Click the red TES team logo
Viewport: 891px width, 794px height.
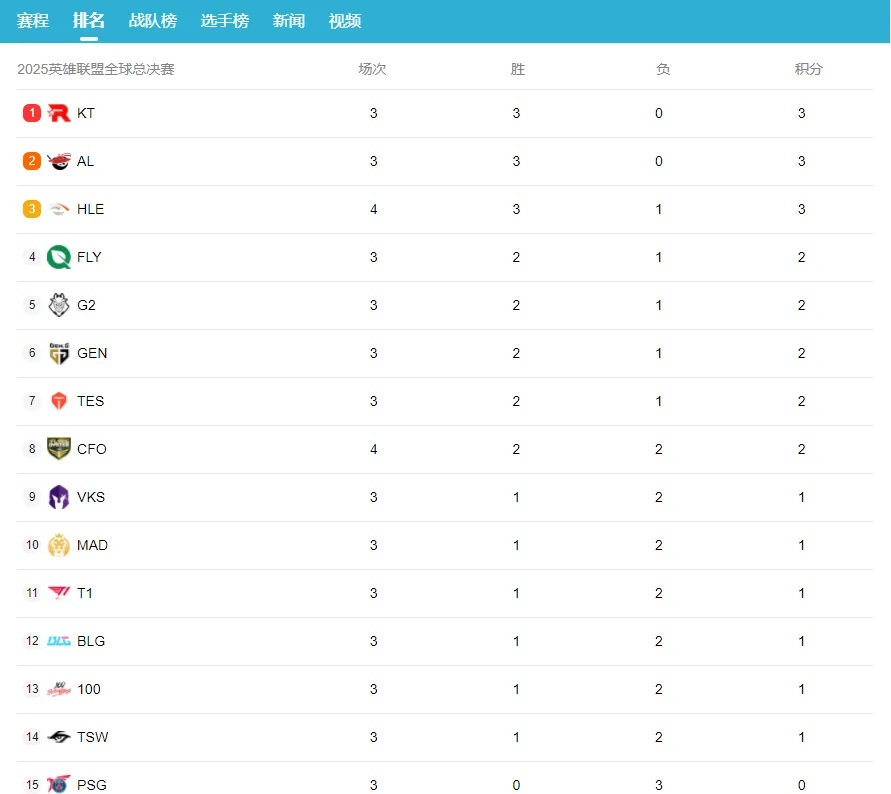pyautogui.click(x=59, y=401)
